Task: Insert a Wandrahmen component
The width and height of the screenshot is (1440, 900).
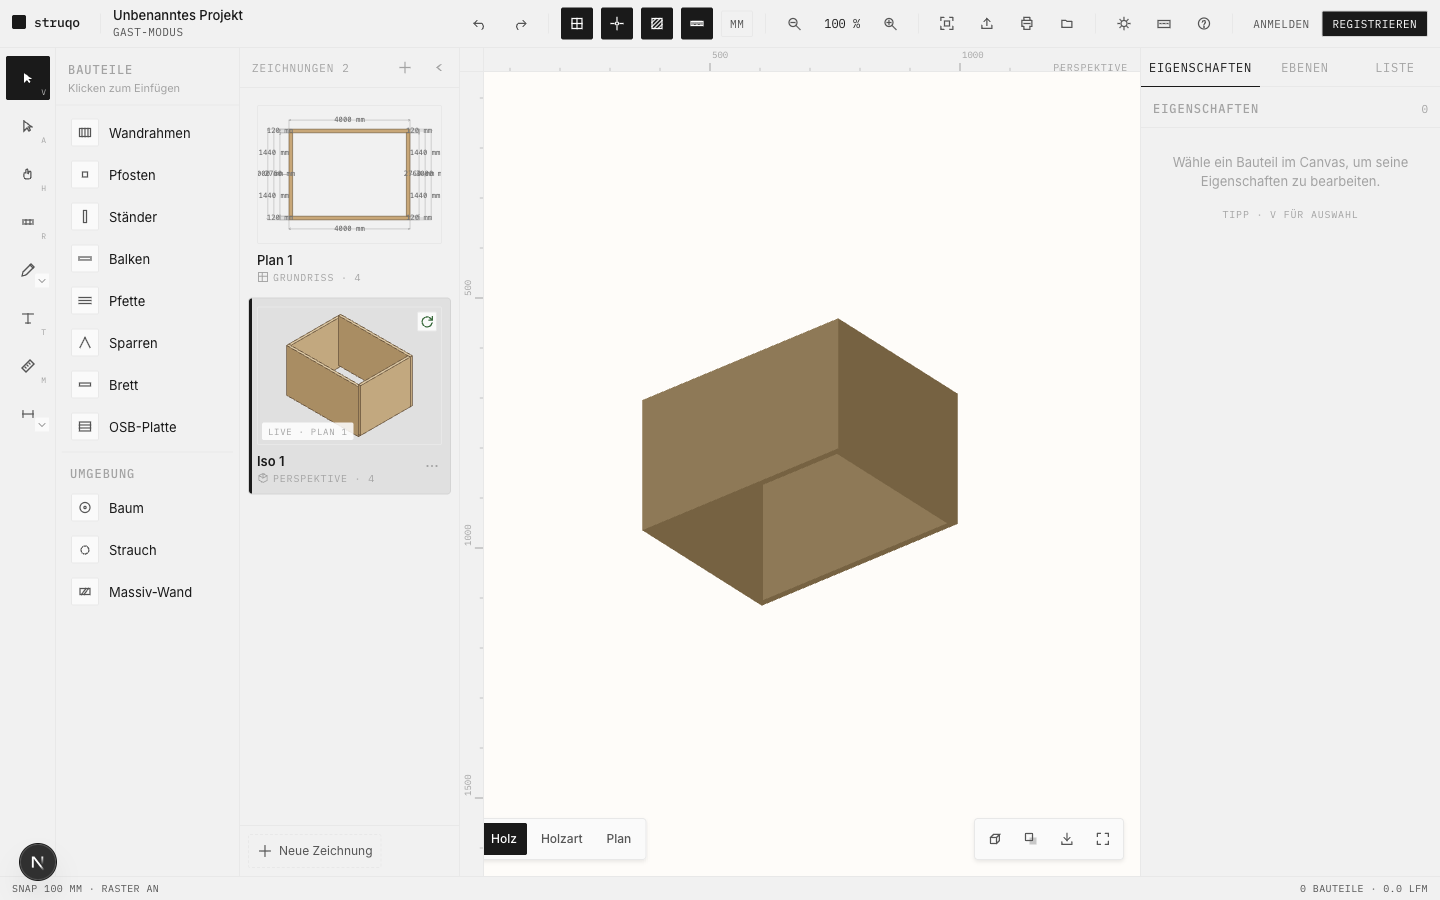Action: [x=148, y=133]
